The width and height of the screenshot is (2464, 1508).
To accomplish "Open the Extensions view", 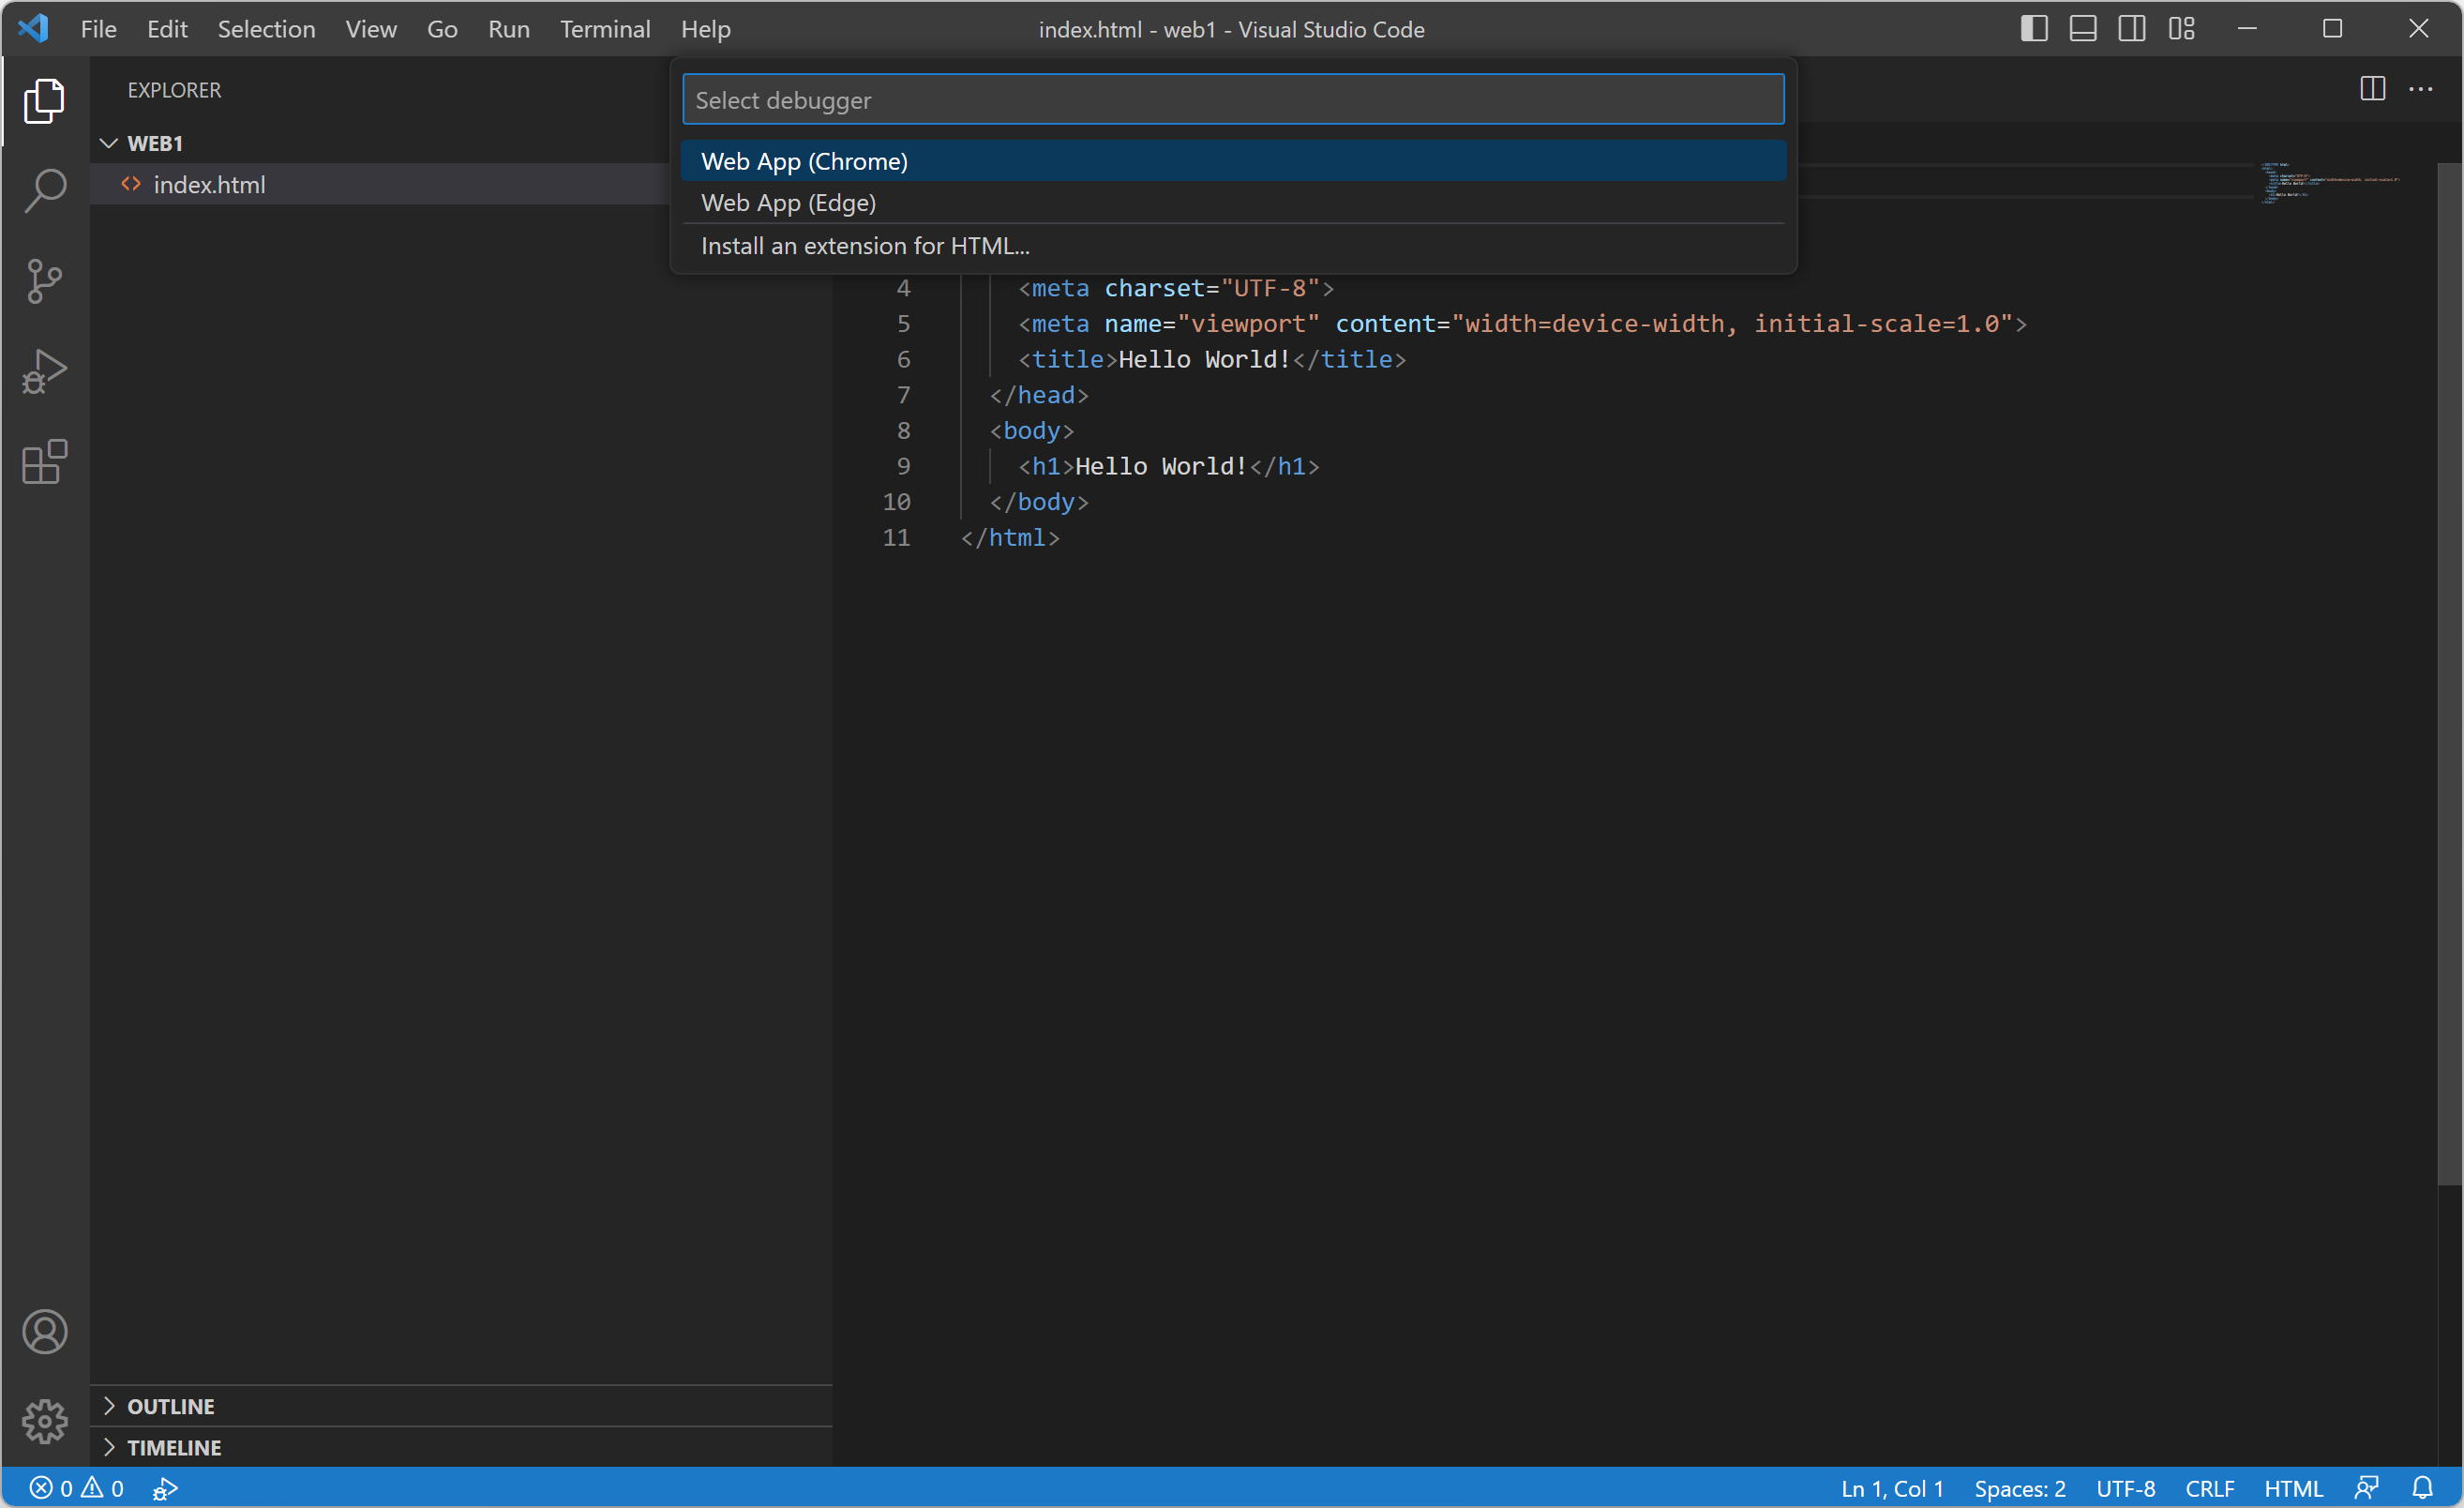I will click(x=44, y=462).
